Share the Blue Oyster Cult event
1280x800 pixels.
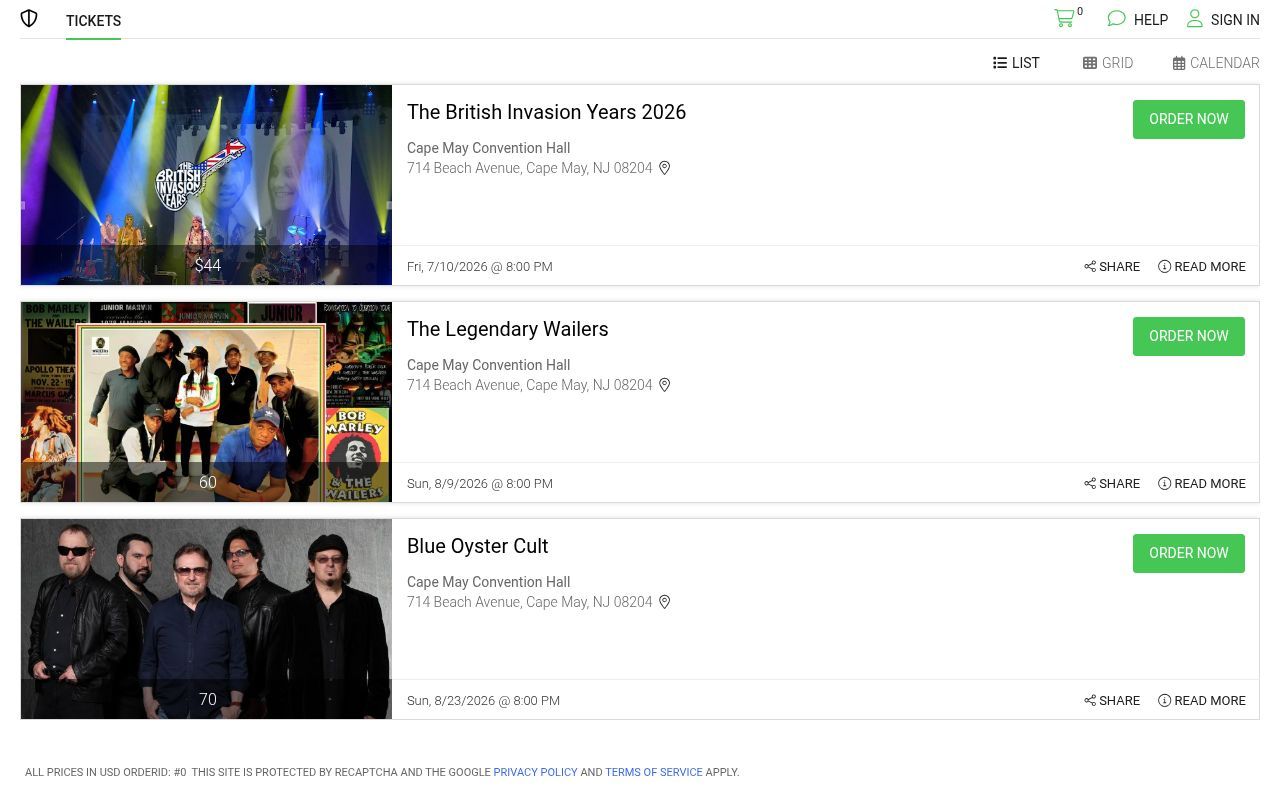tap(1112, 701)
